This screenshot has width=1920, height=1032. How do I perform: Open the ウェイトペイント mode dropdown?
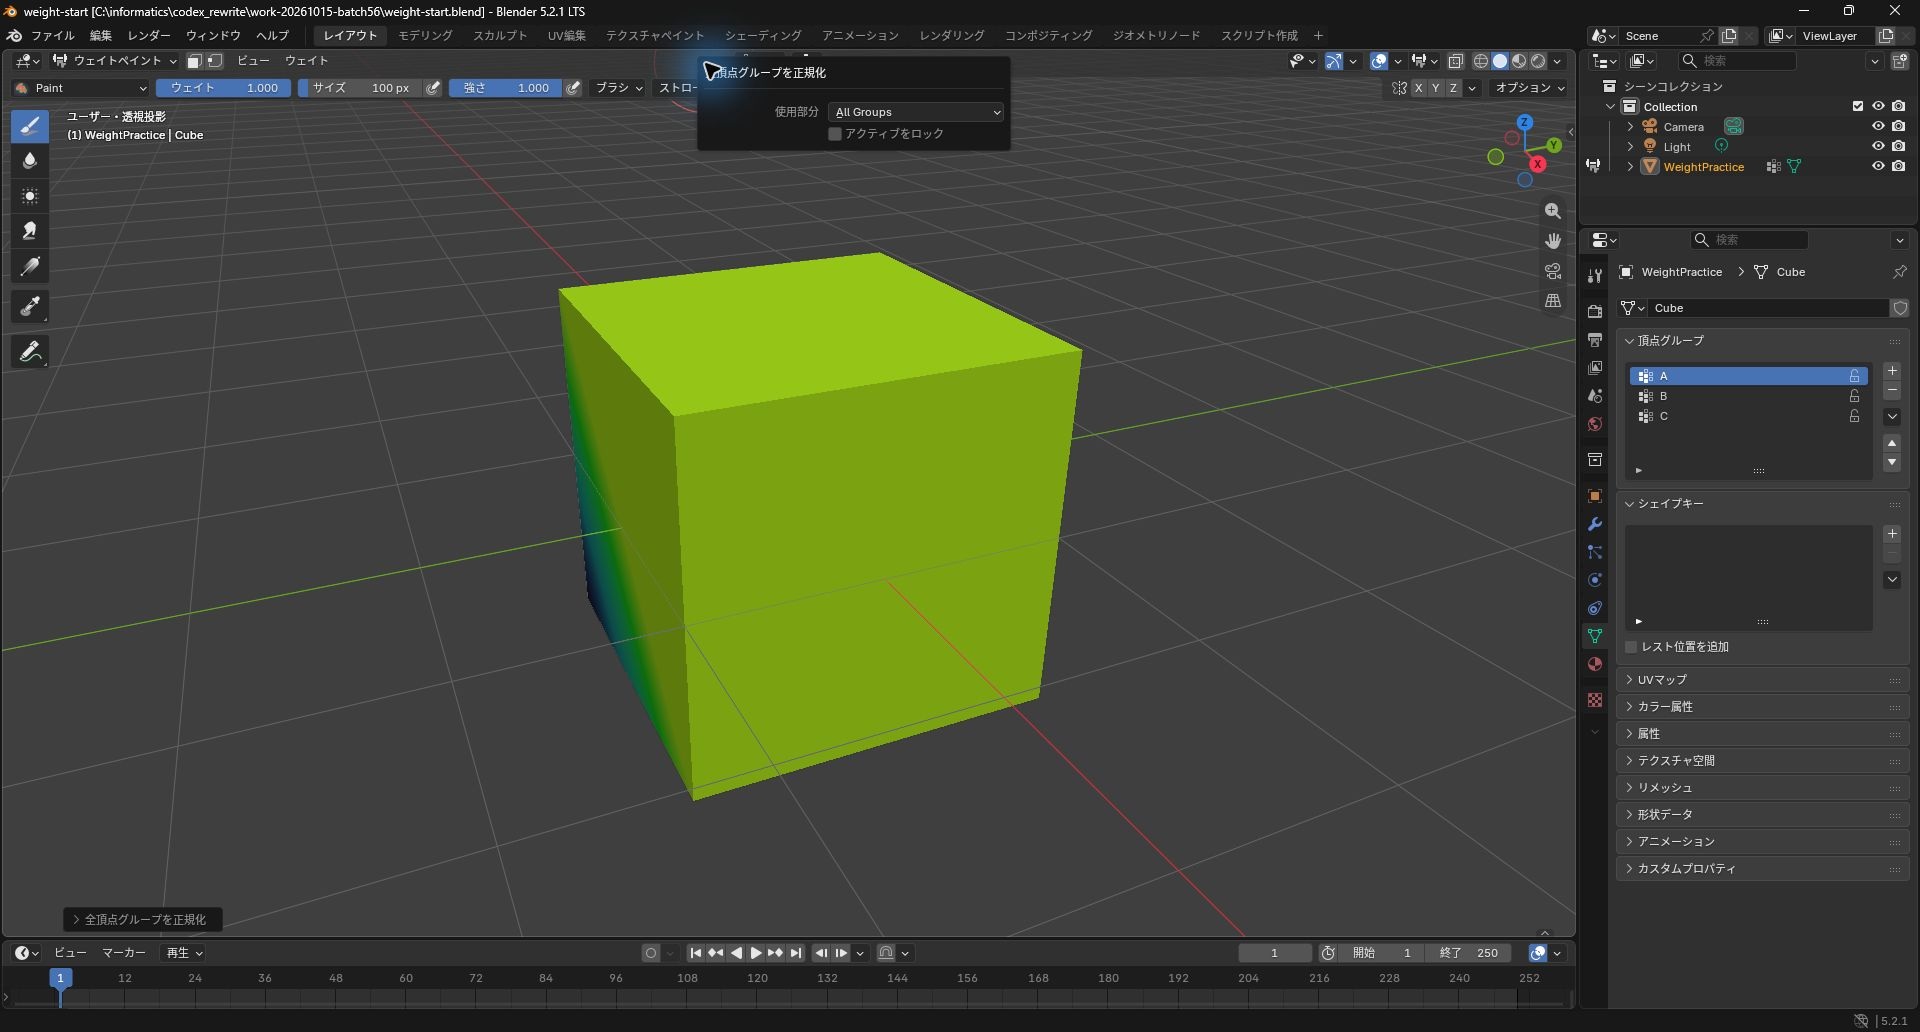click(x=114, y=61)
